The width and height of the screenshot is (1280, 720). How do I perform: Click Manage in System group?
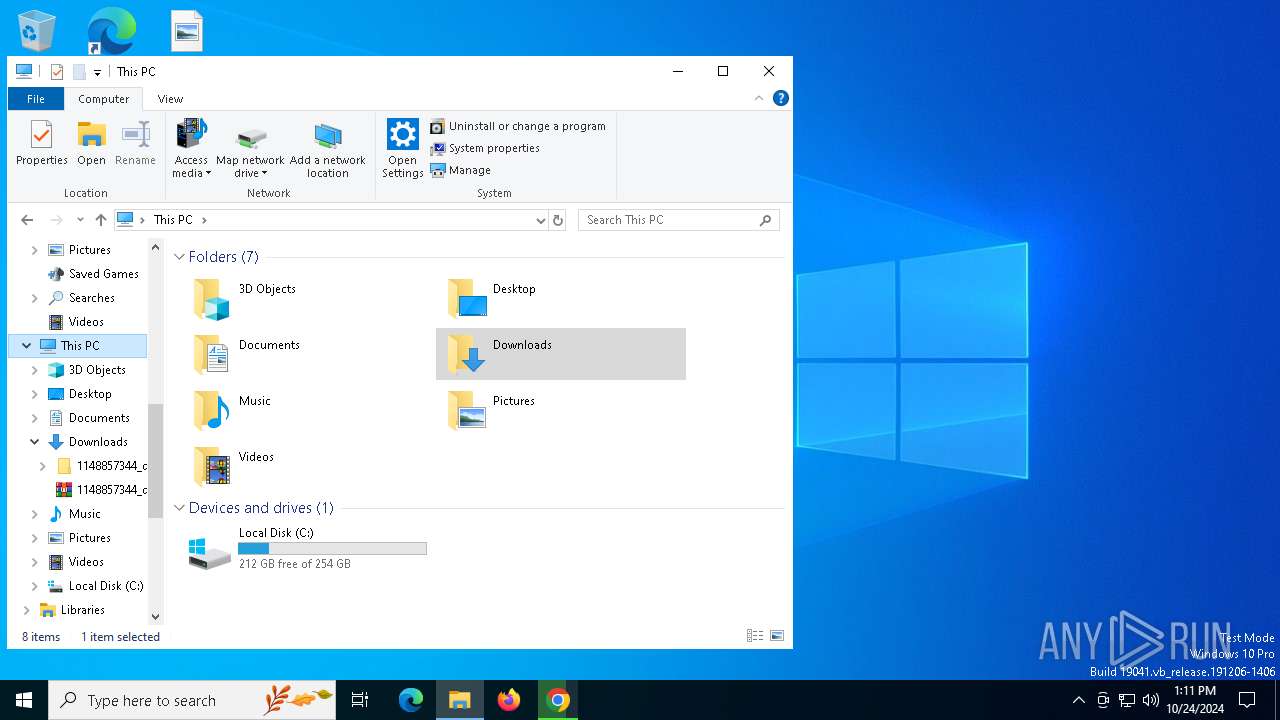click(x=460, y=170)
